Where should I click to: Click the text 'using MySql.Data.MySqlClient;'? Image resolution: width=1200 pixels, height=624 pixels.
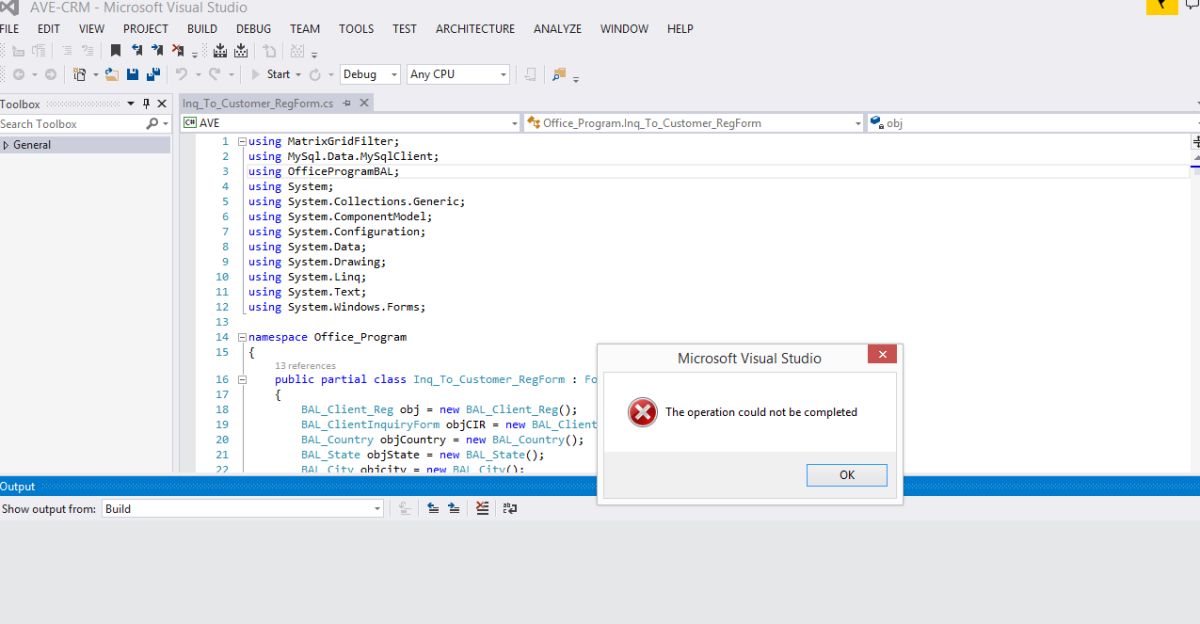[343, 157]
